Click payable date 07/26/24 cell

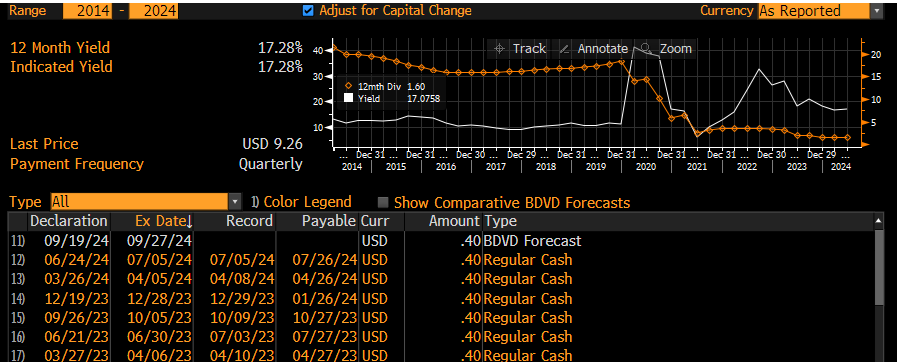(324, 260)
